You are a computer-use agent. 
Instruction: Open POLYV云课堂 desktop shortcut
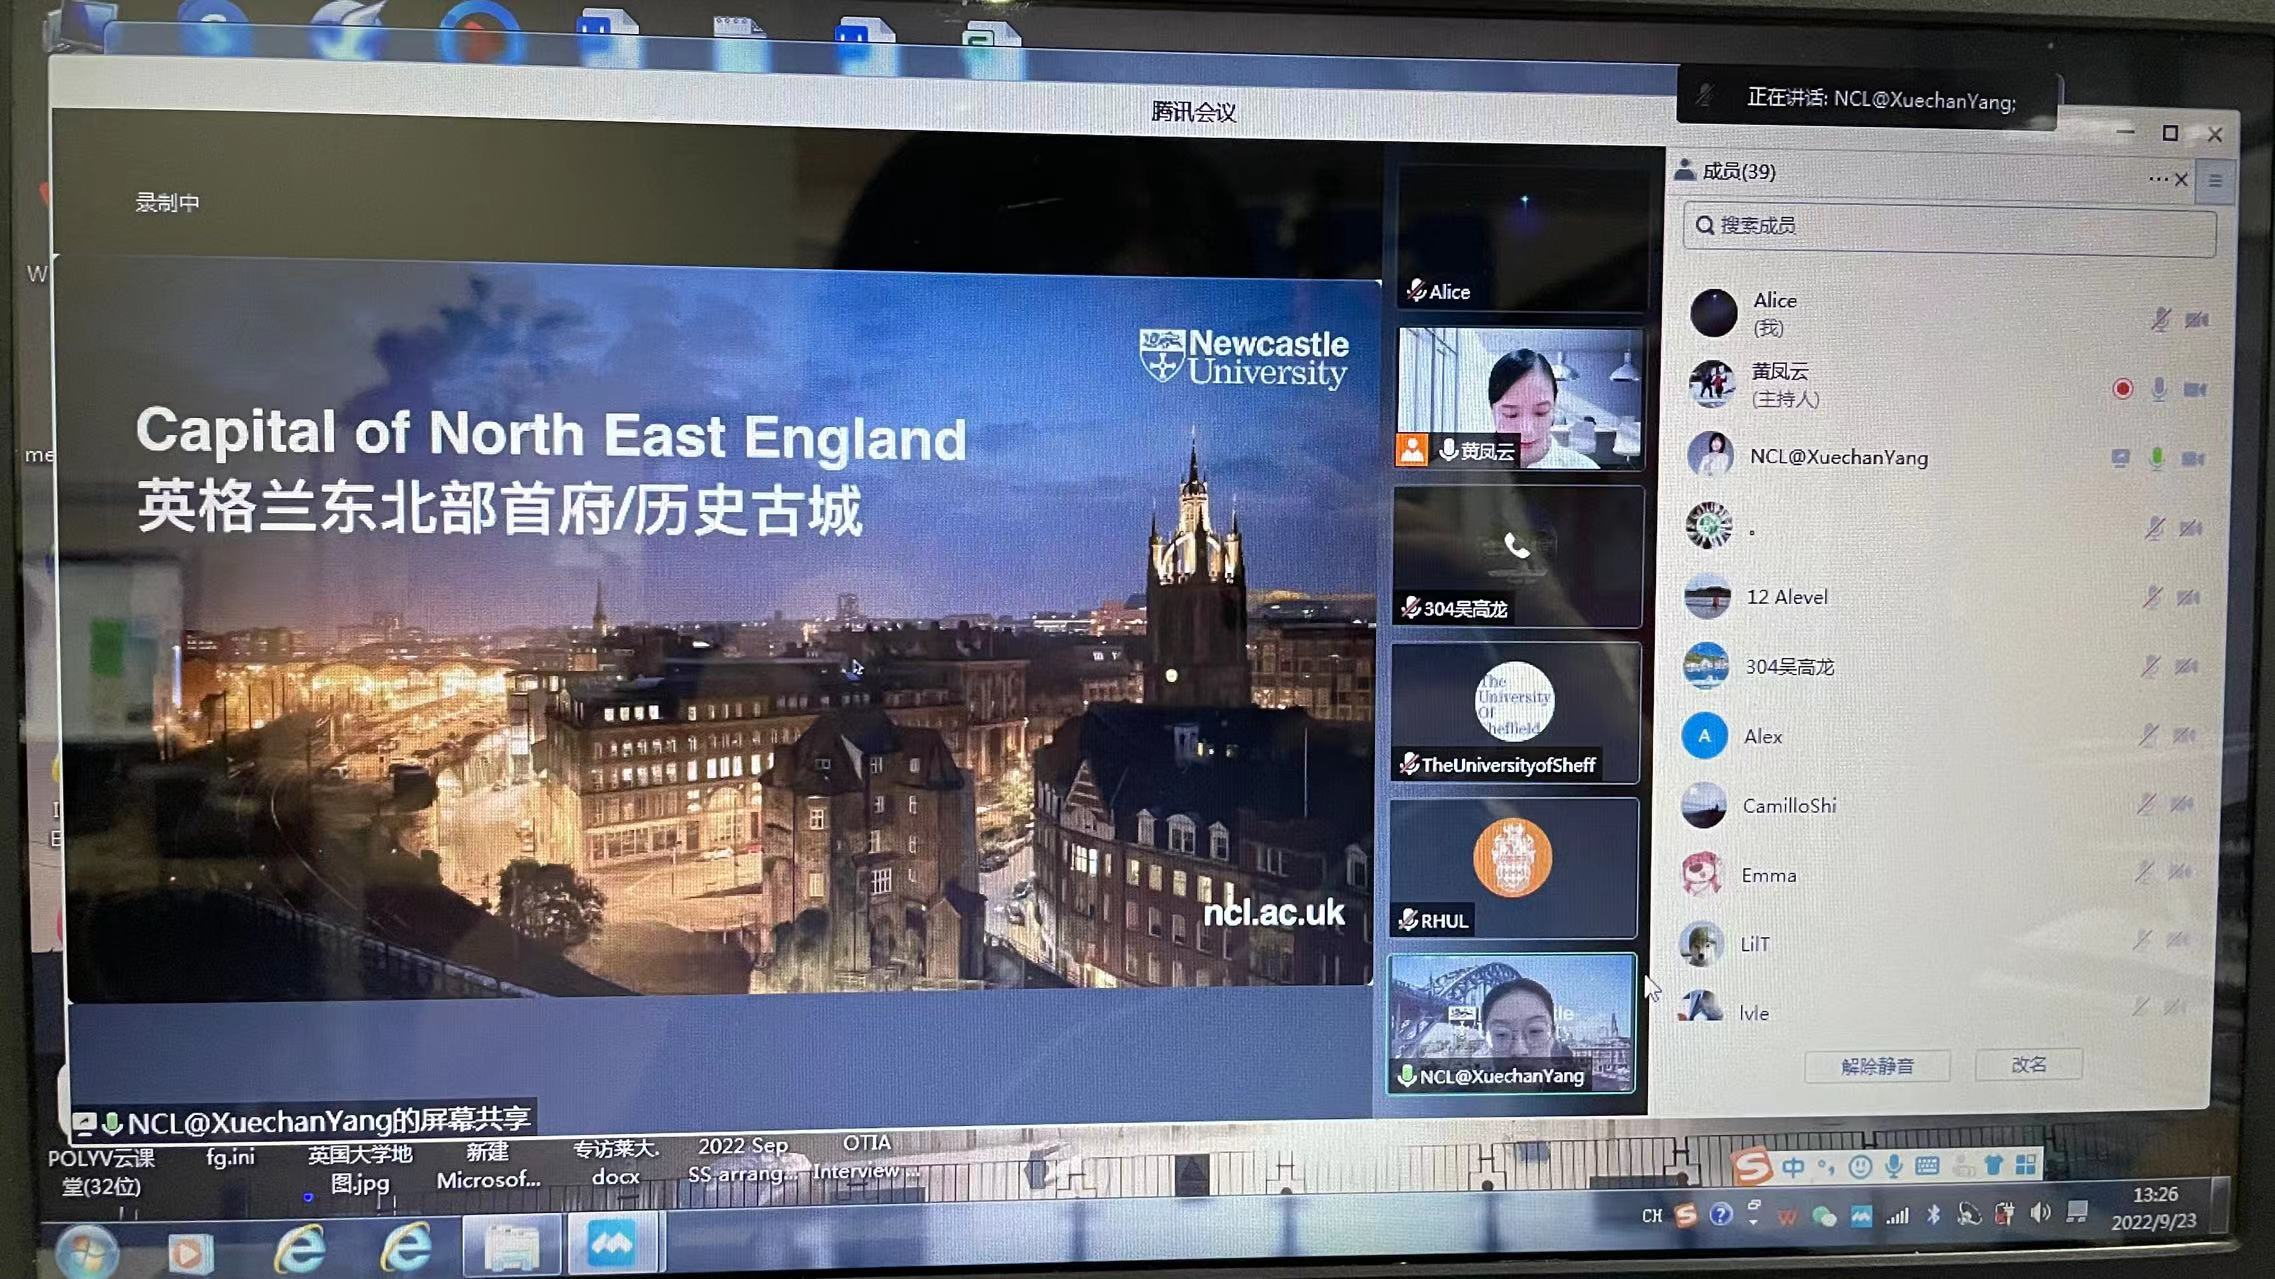click(x=101, y=1173)
